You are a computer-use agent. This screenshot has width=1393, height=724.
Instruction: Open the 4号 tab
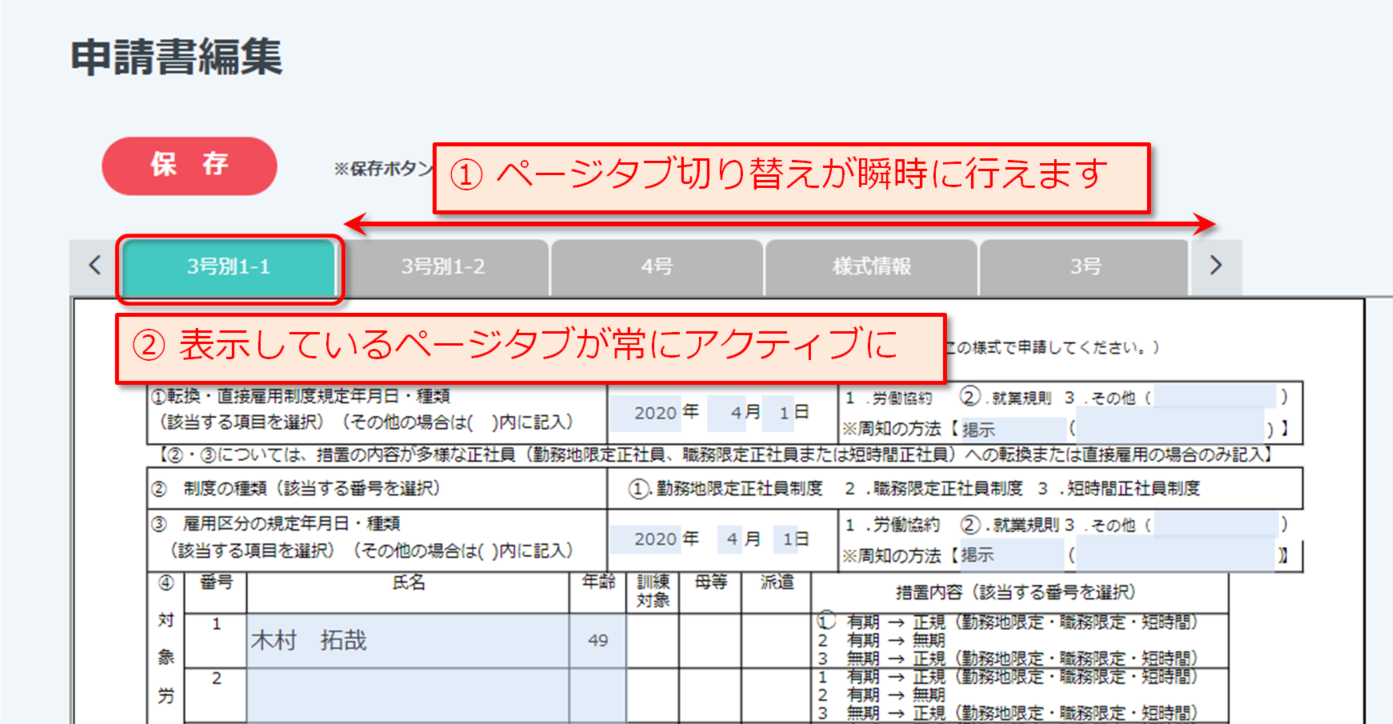coord(657,268)
